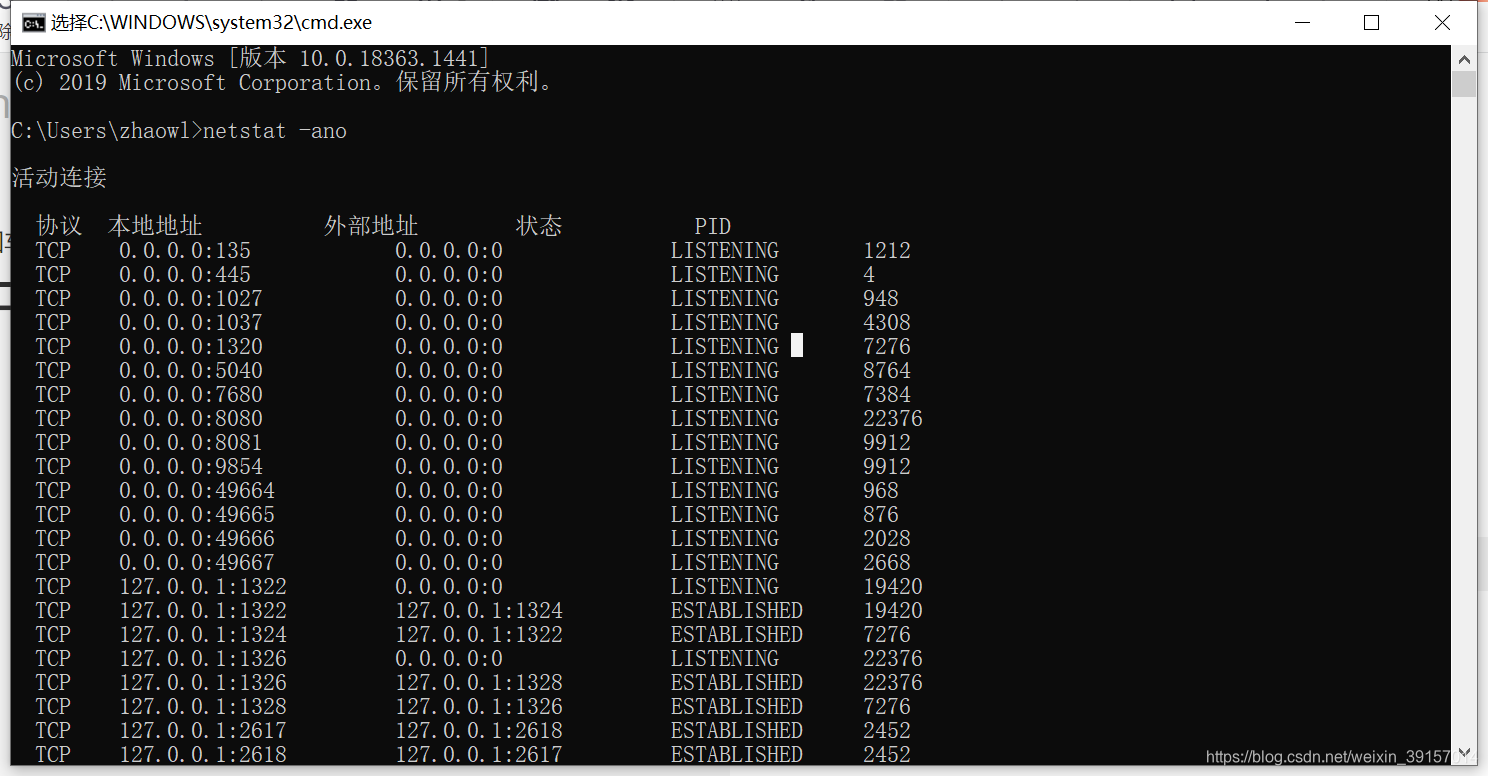
Task: Click local address 0.0.0.0:49666
Action: coord(197,538)
